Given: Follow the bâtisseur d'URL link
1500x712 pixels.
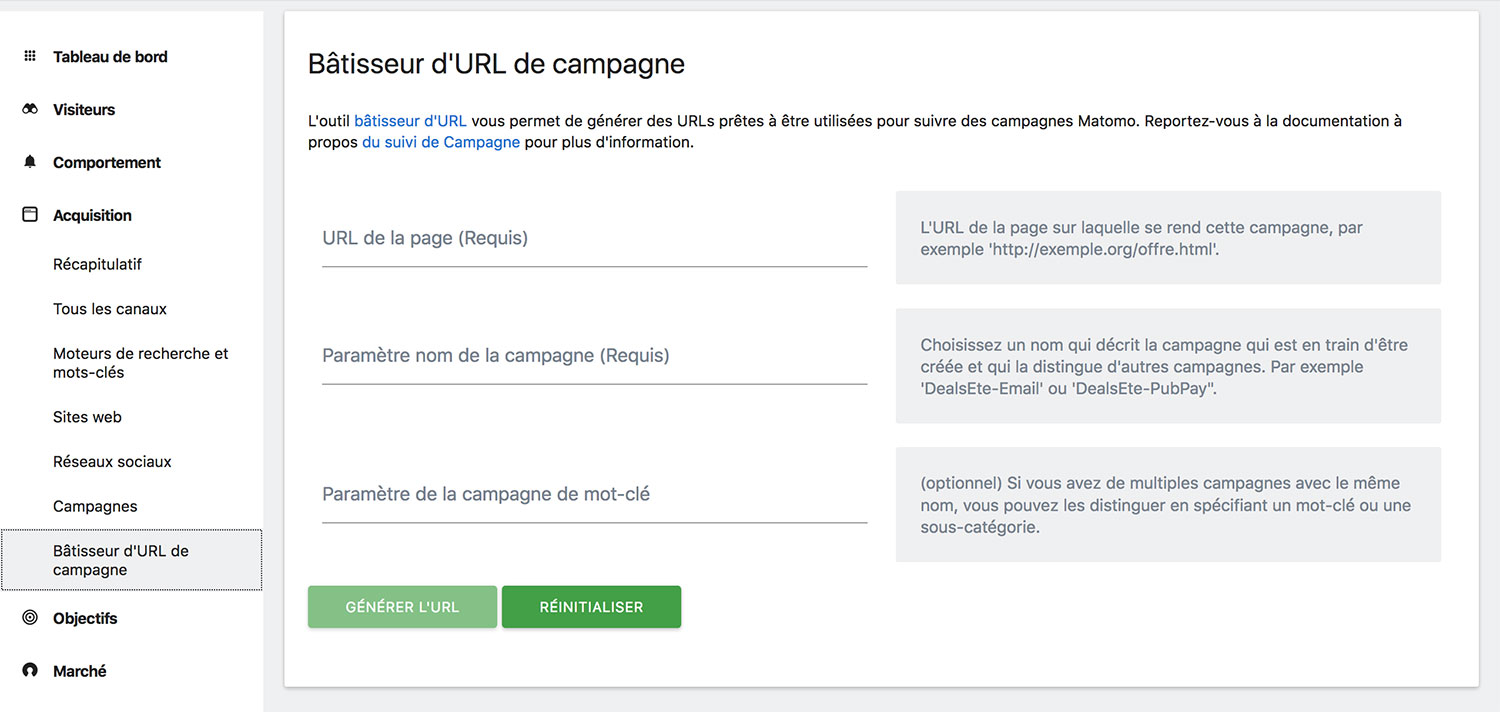Looking at the screenshot, I should point(410,121).
